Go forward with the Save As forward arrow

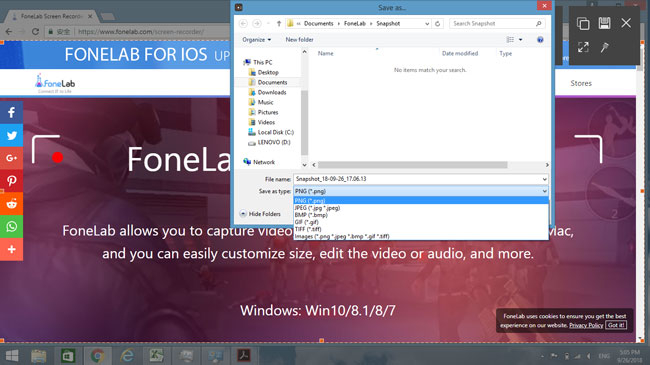click(257, 24)
